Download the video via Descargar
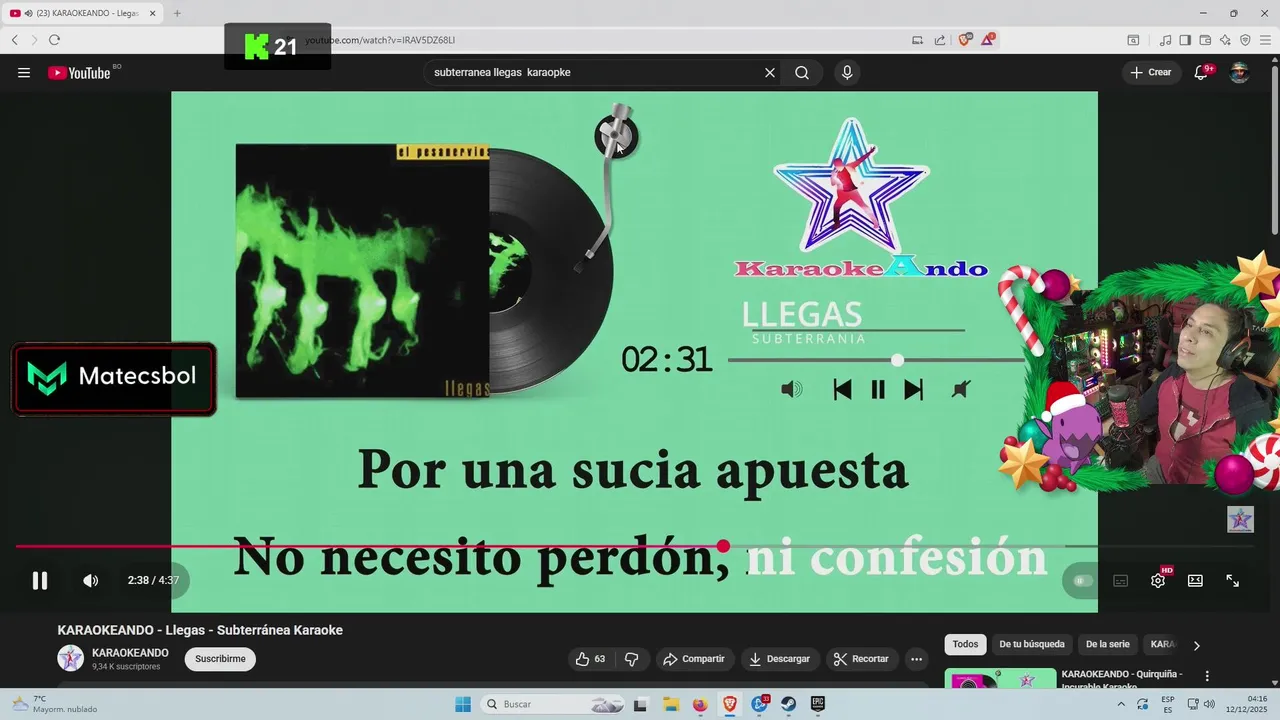The width and height of the screenshot is (1280, 720). (x=779, y=659)
